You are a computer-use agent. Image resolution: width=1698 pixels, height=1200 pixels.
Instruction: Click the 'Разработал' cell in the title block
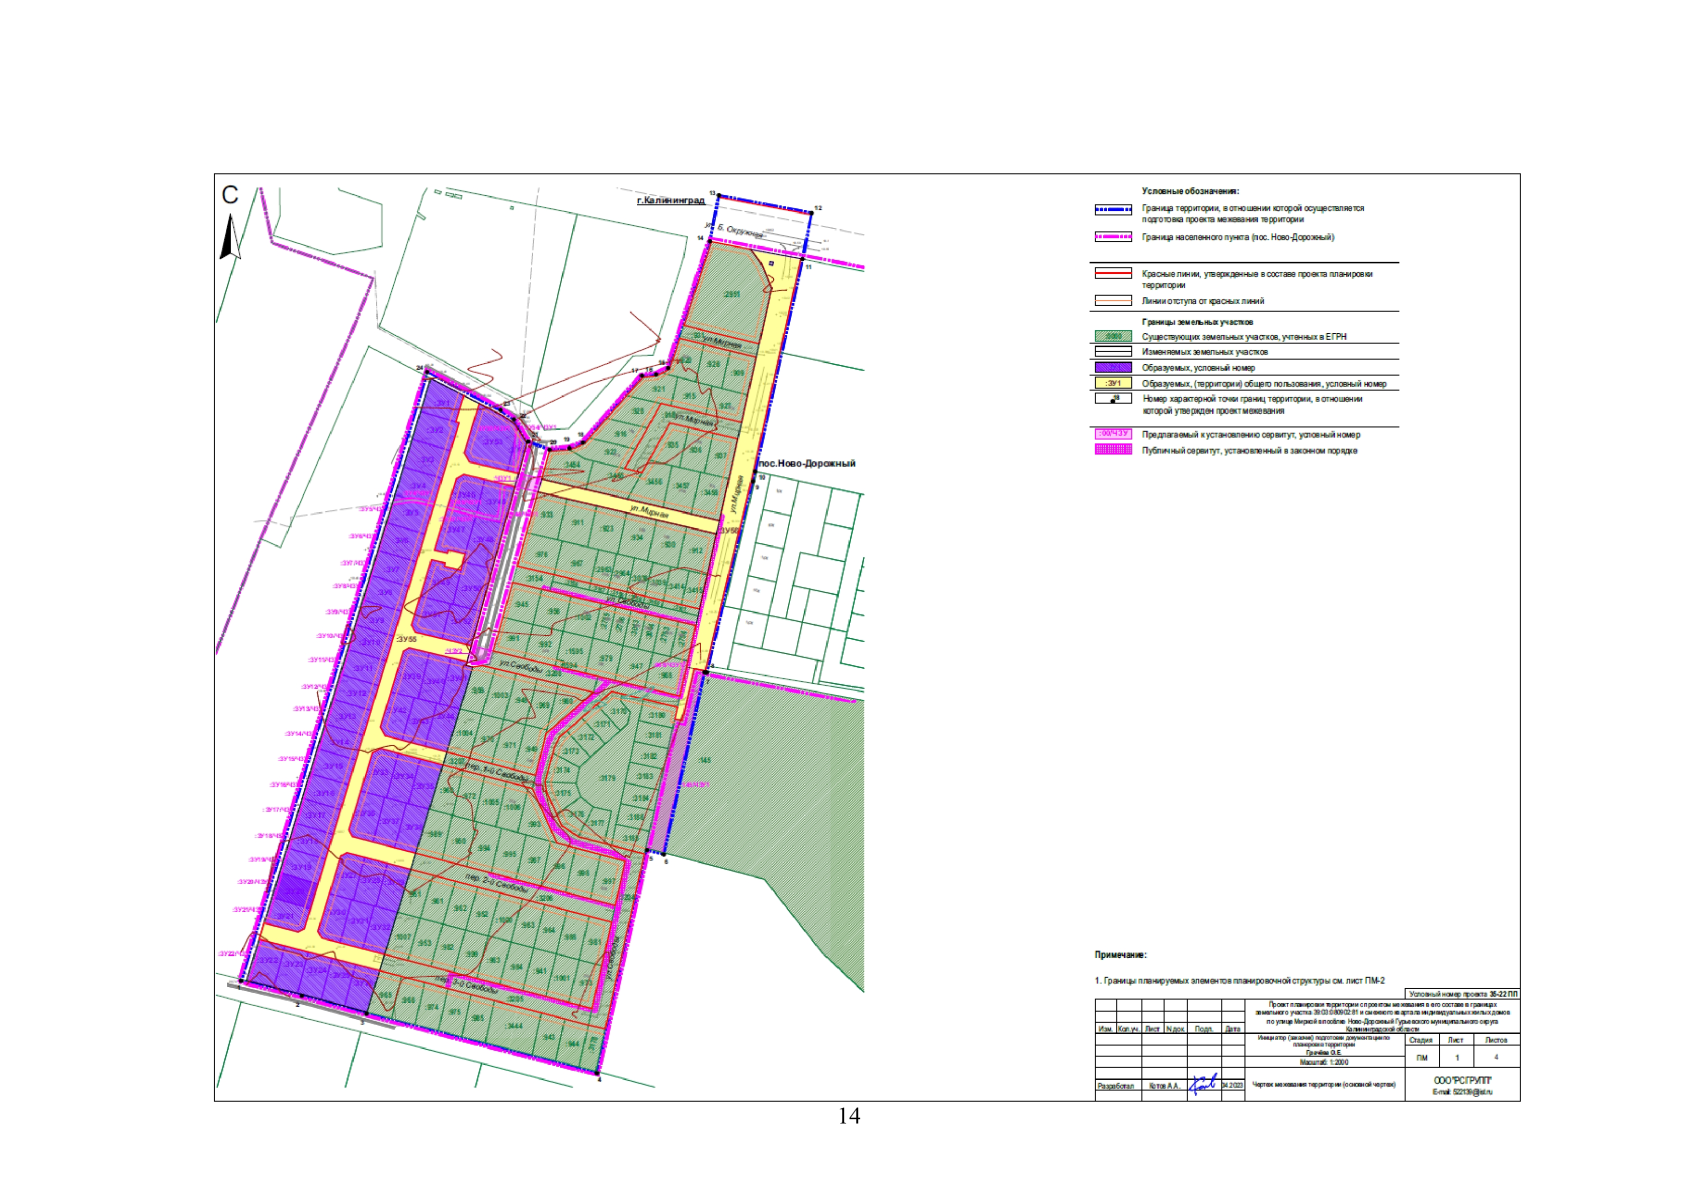[1117, 1086]
